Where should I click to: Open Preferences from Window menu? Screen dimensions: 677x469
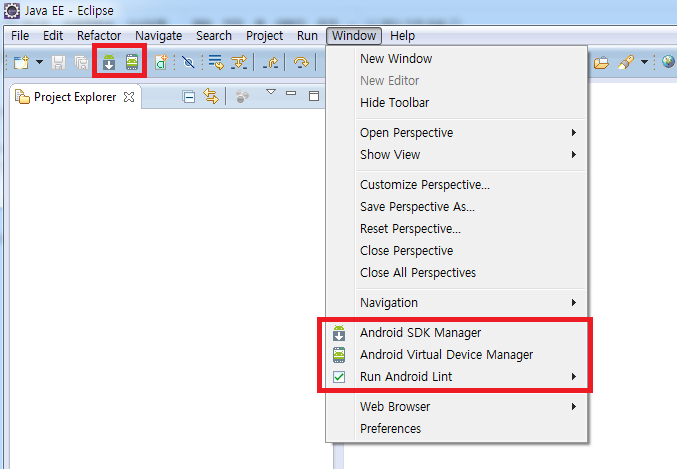pos(457,429)
